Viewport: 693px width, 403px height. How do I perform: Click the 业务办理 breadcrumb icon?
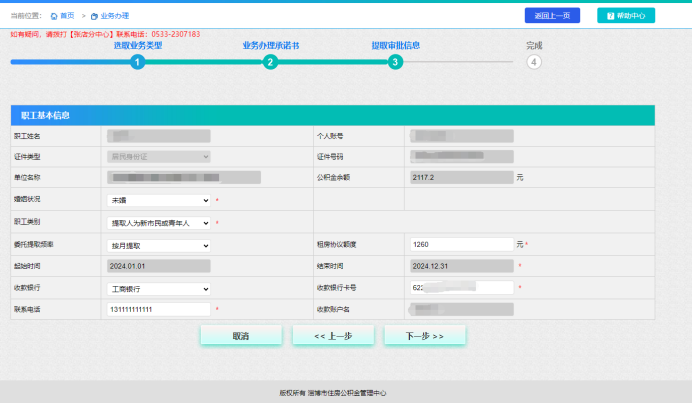point(94,16)
